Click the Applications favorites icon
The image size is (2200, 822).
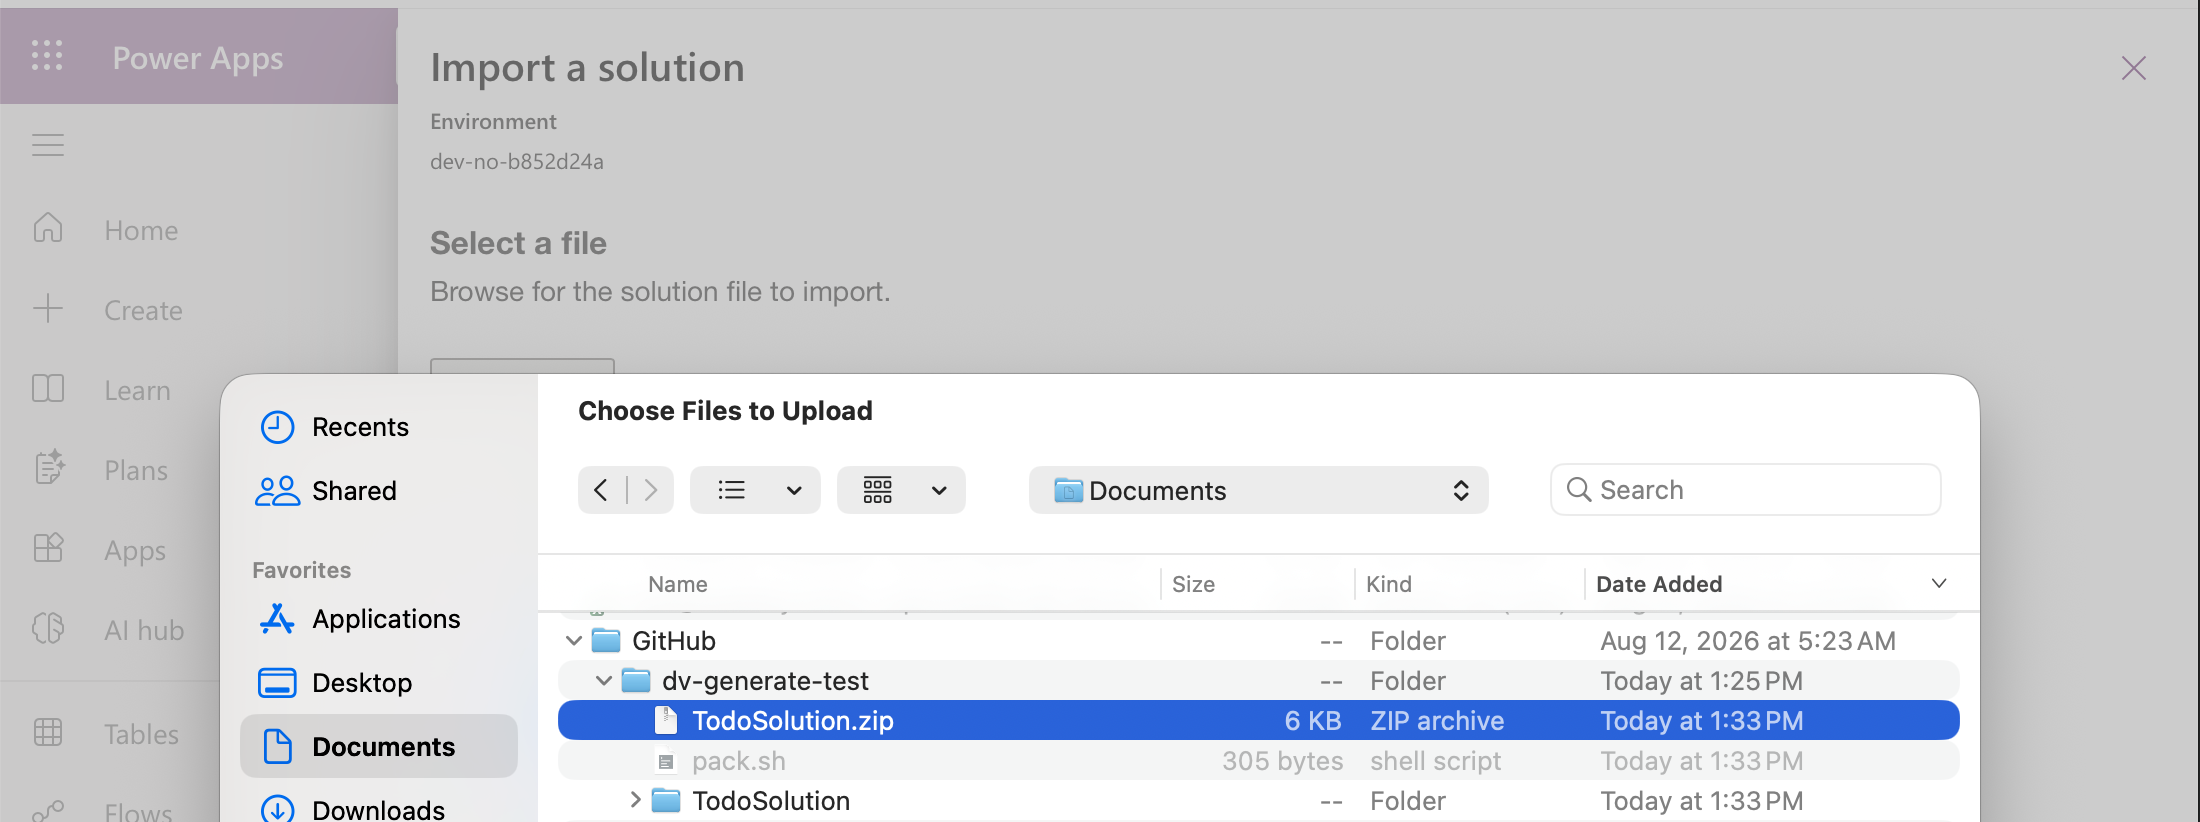[x=277, y=619]
